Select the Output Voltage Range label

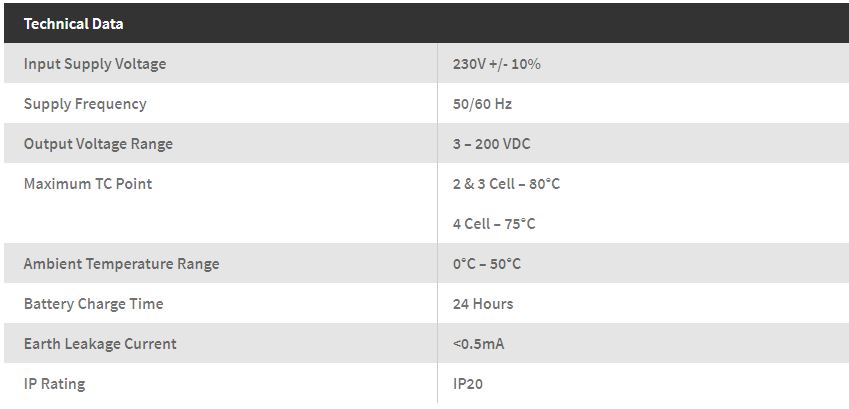[98, 144]
